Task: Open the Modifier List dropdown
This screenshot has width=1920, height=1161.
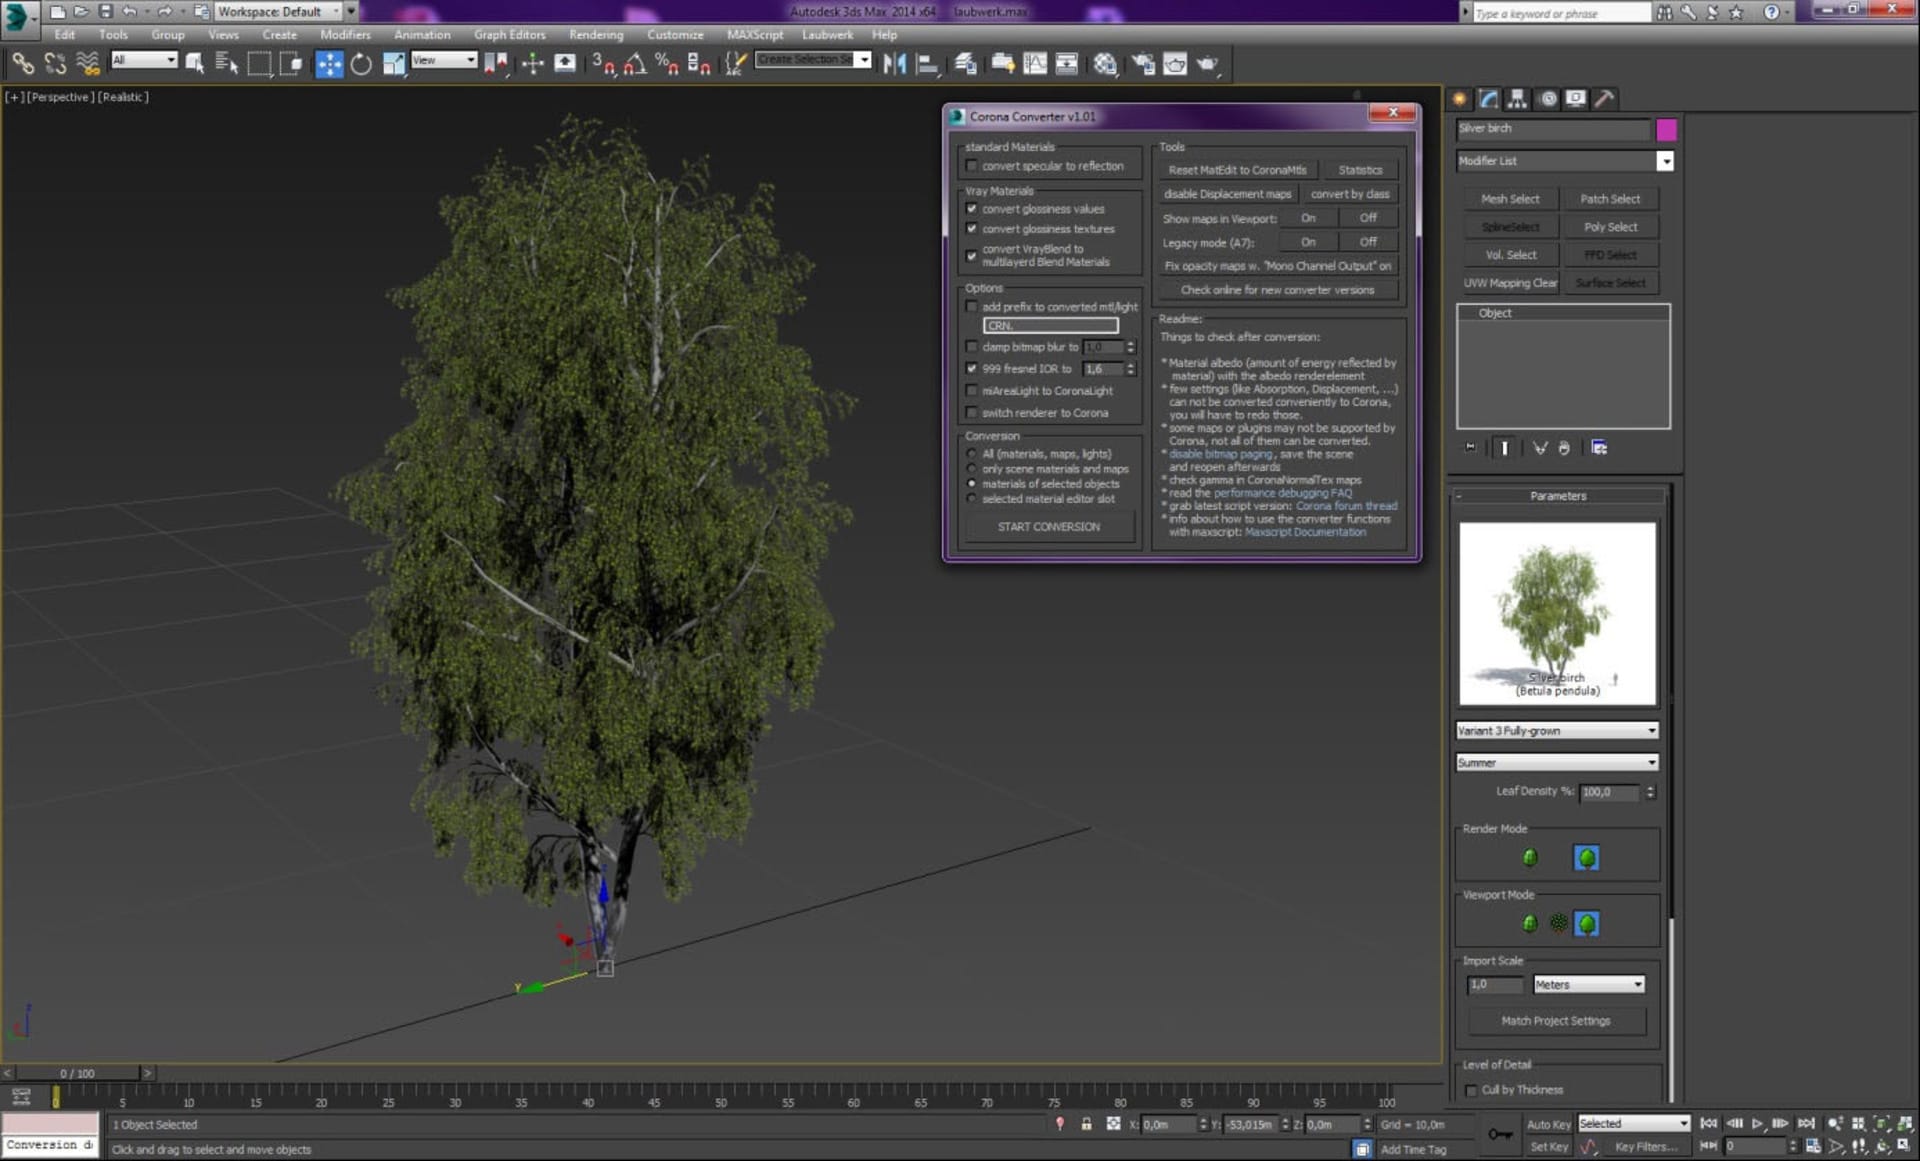Action: pyautogui.click(x=1564, y=161)
